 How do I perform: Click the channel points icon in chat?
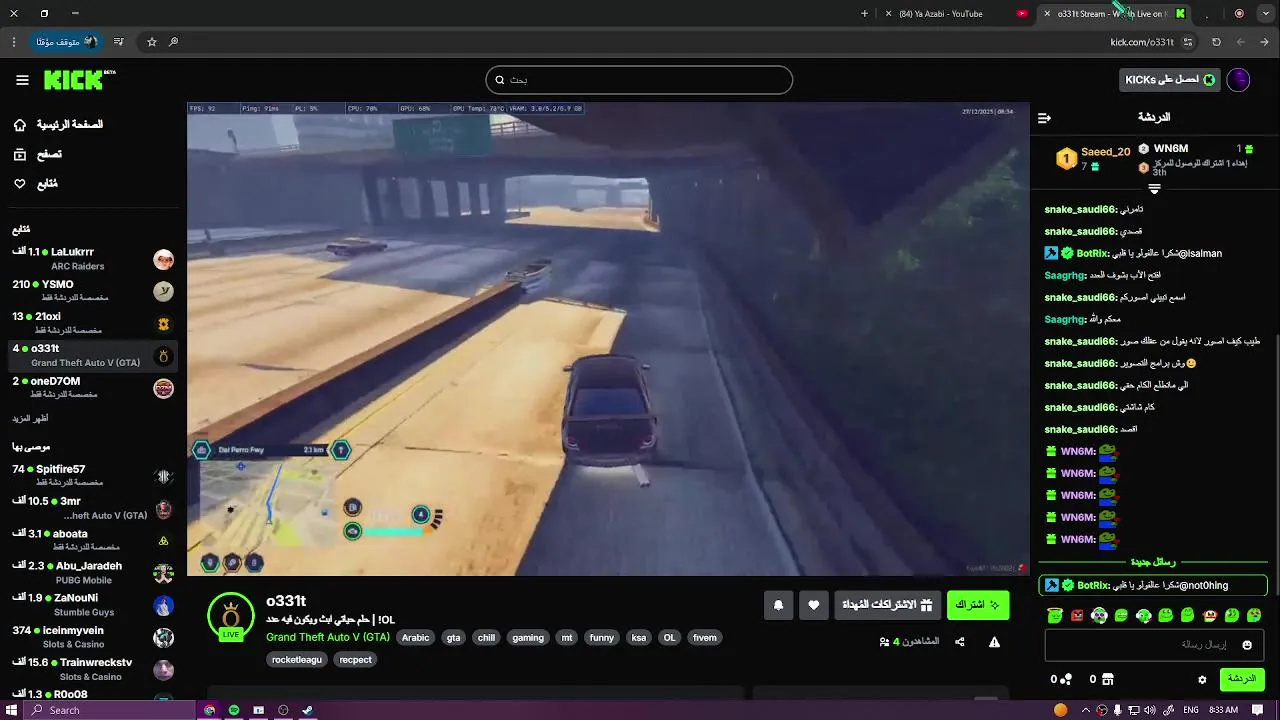point(1066,680)
